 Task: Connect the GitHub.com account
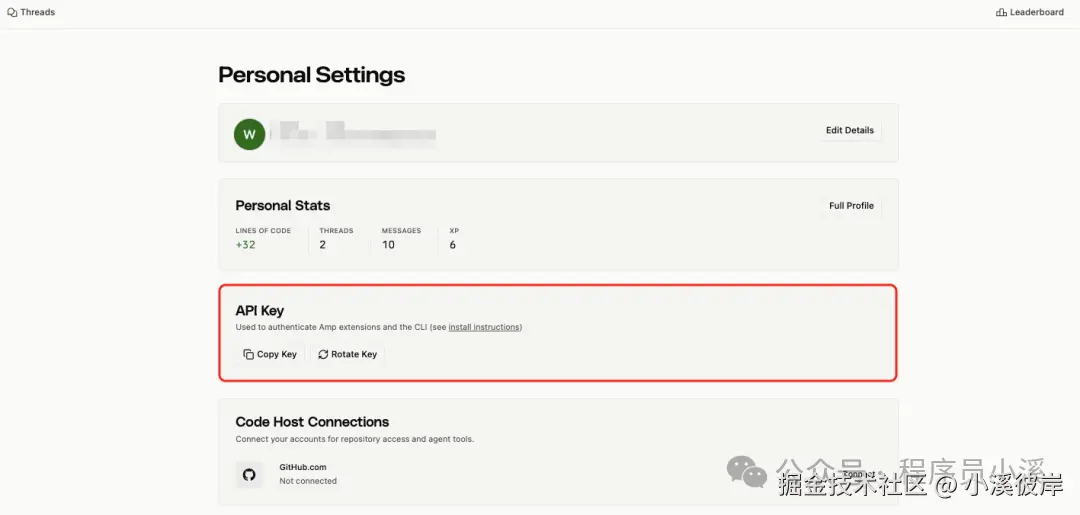tap(857, 474)
